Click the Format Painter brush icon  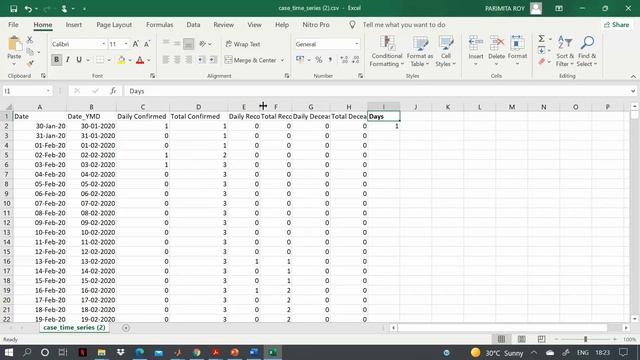point(30,63)
